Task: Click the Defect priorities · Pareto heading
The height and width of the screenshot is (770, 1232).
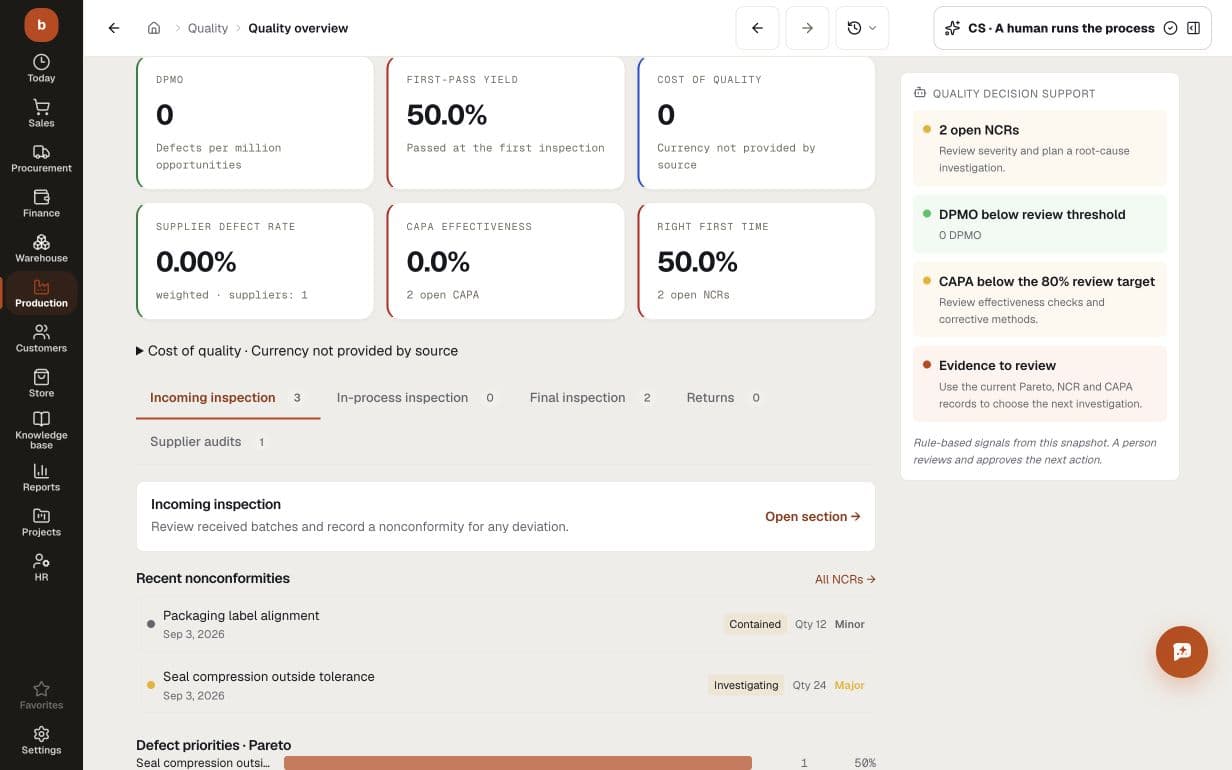Action: coord(213,745)
